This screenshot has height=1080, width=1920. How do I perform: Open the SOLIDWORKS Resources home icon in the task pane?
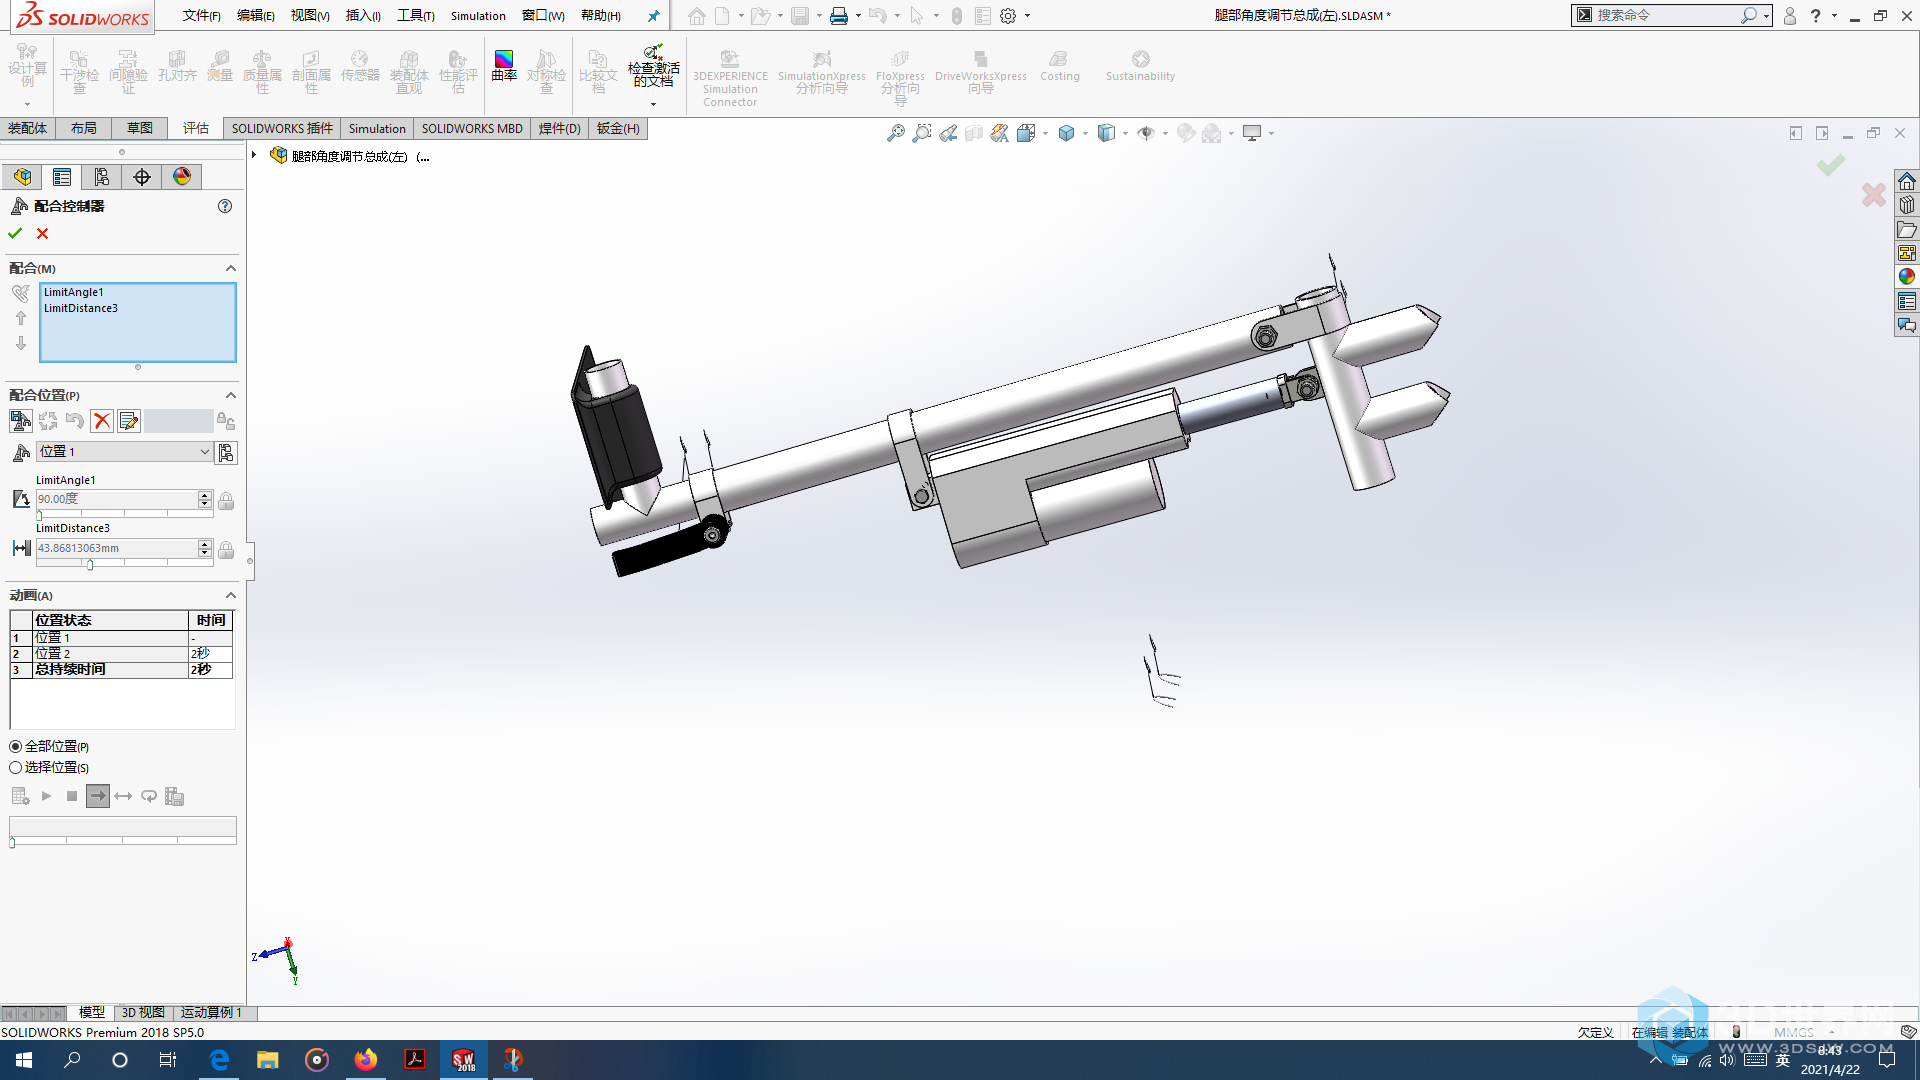coord(1907,181)
